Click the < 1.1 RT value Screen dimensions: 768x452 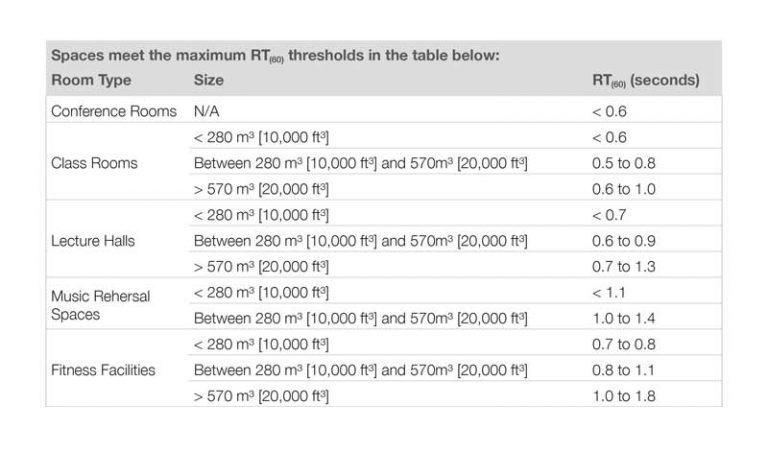(609, 292)
